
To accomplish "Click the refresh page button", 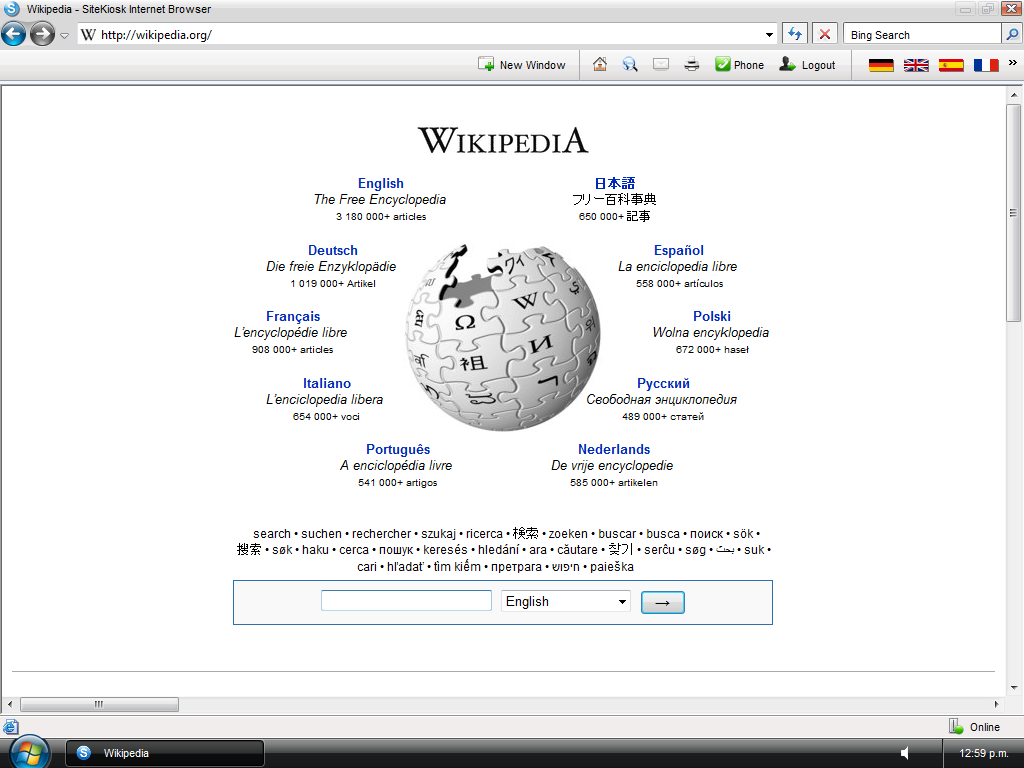I will [x=795, y=34].
